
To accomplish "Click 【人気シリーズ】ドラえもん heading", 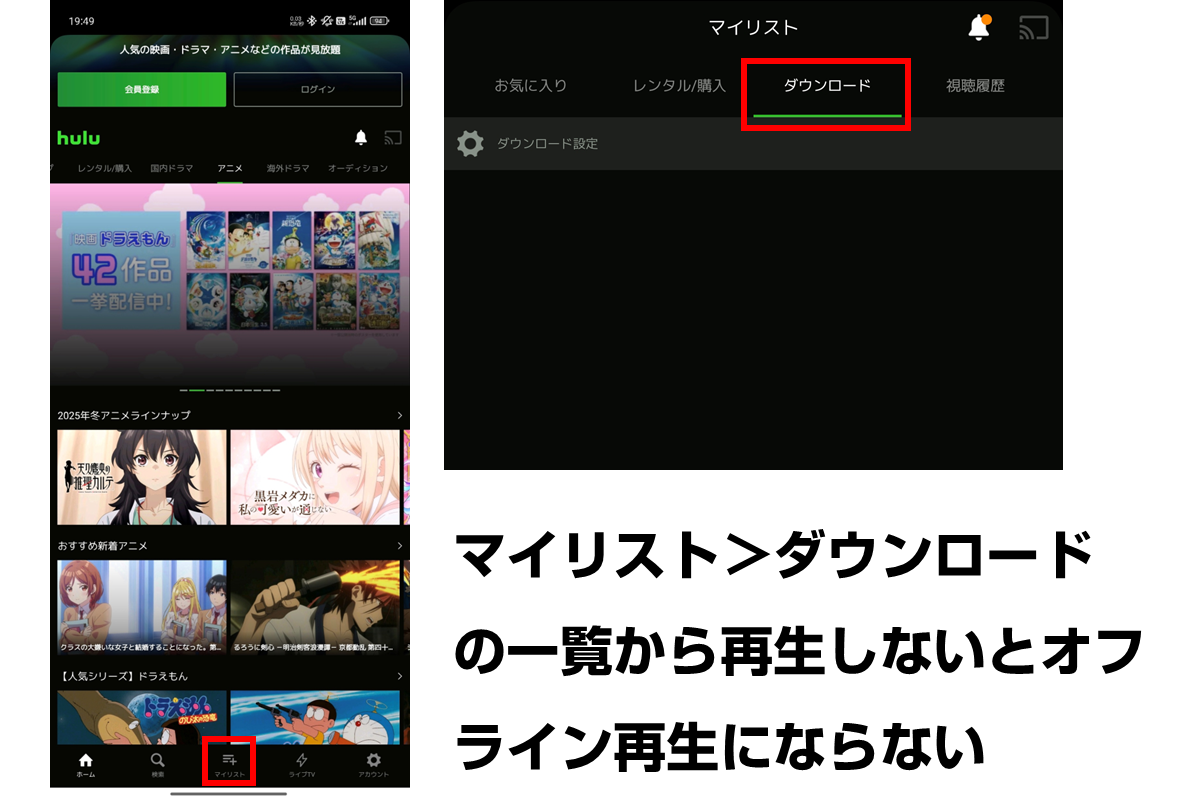I will tap(123, 676).
